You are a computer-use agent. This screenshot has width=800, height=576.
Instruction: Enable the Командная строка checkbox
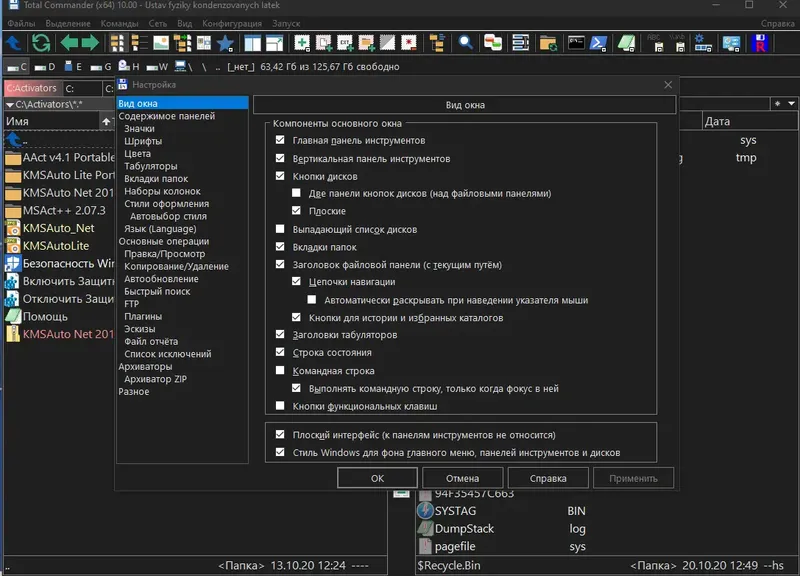click(x=280, y=370)
